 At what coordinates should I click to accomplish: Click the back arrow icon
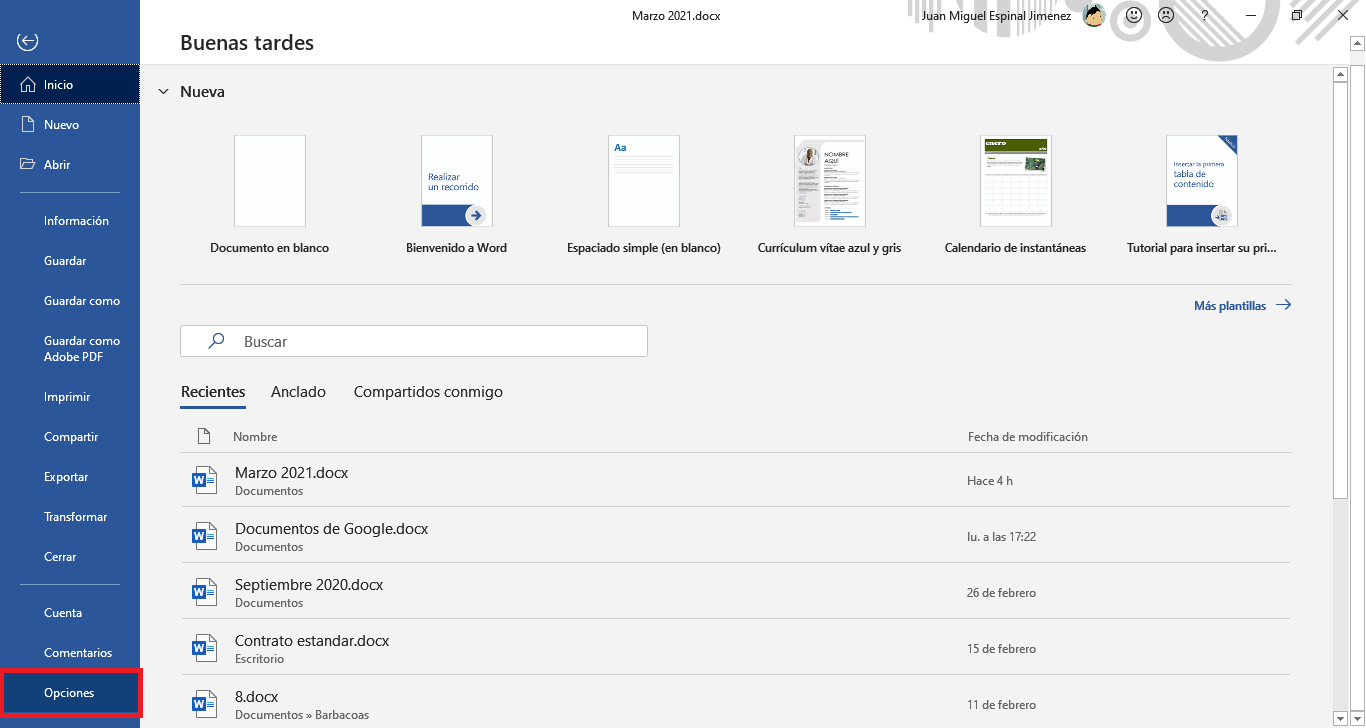click(x=28, y=41)
